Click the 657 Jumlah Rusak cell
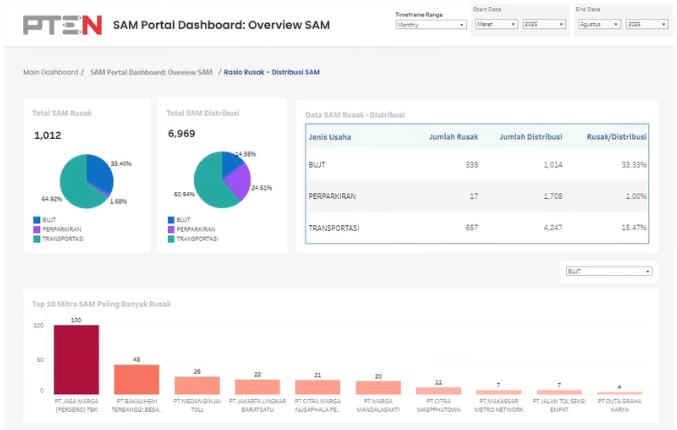Image resolution: width=677 pixels, height=430 pixels. tap(471, 228)
